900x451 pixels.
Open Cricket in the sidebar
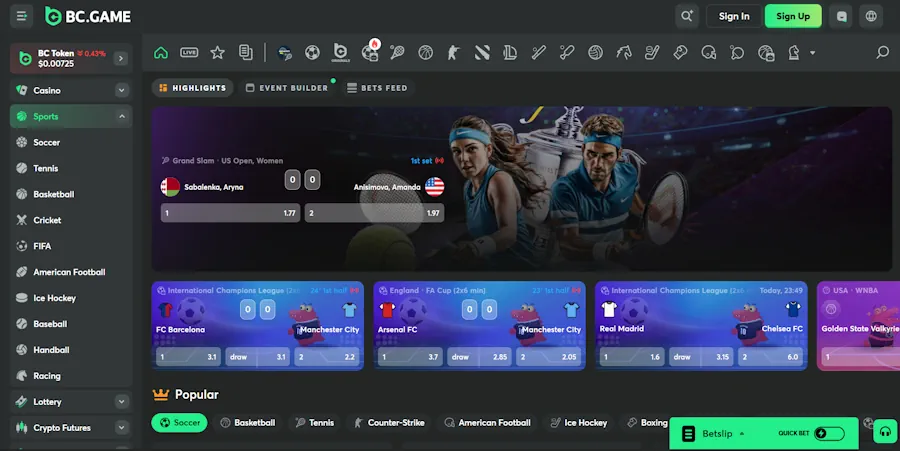(x=71, y=220)
